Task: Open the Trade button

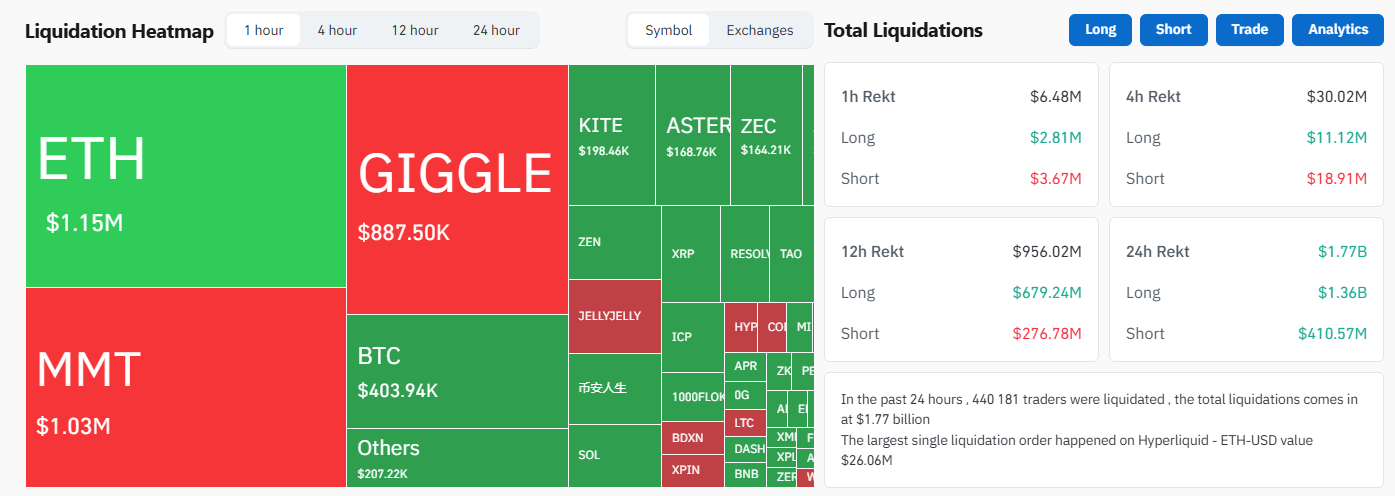Action: pyautogui.click(x=1249, y=30)
